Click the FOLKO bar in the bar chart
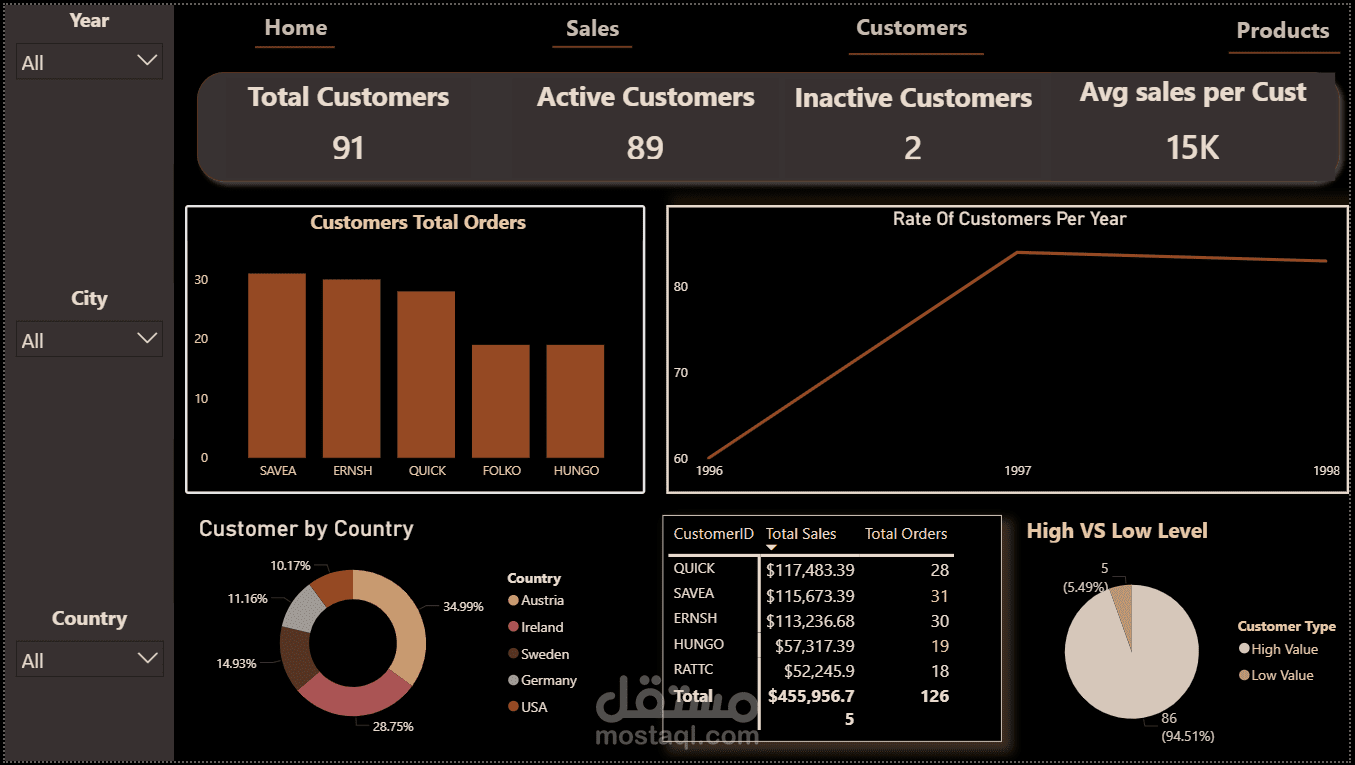The height and width of the screenshot is (765, 1355). 501,402
